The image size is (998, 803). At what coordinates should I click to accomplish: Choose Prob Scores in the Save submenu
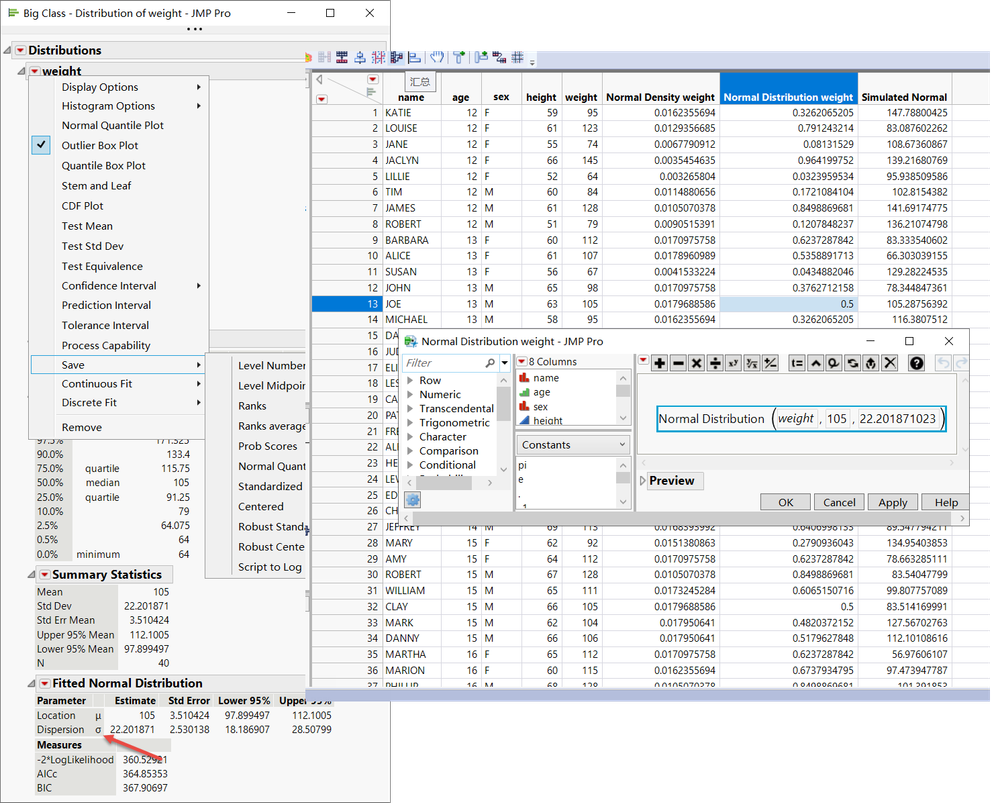(x=267, y=446)
